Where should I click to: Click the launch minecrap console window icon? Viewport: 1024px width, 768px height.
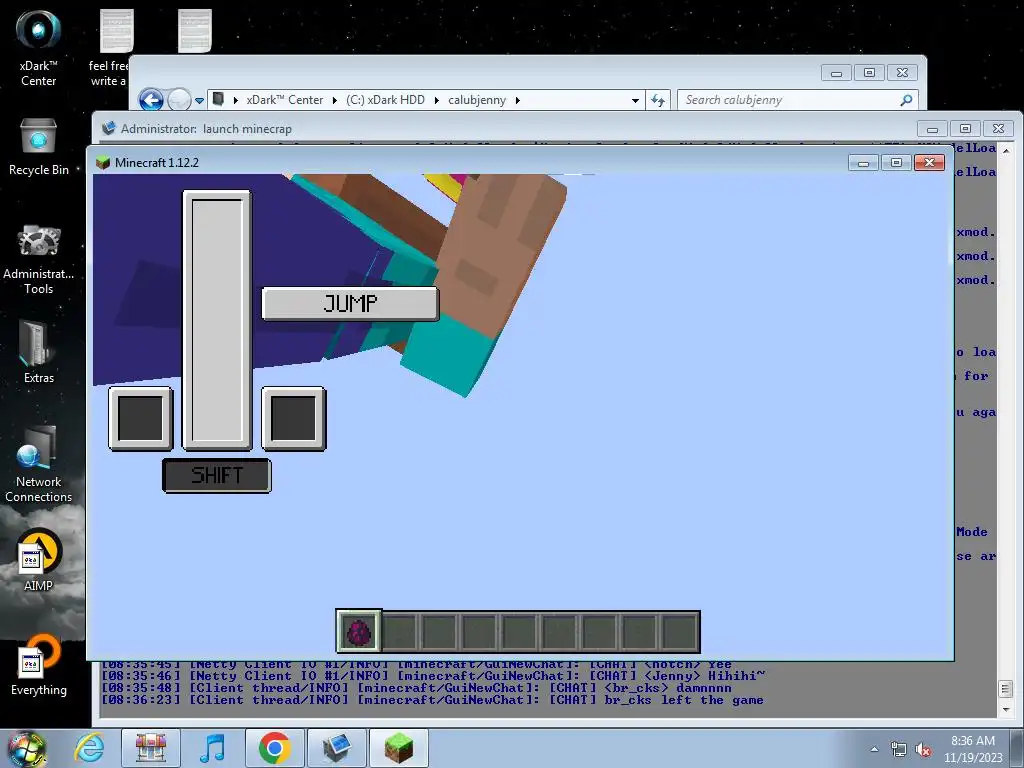[108, 128]
